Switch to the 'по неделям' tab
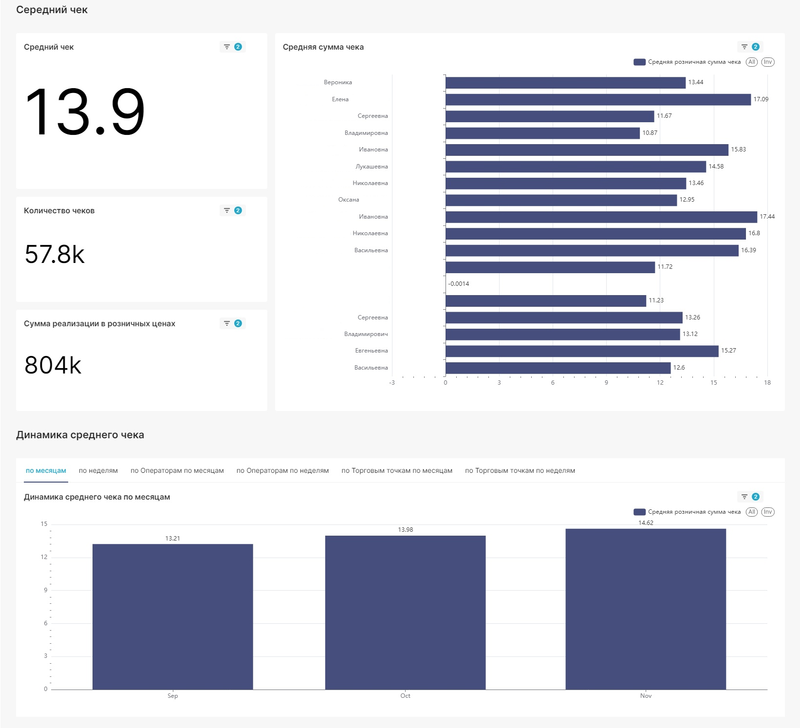 98,470
